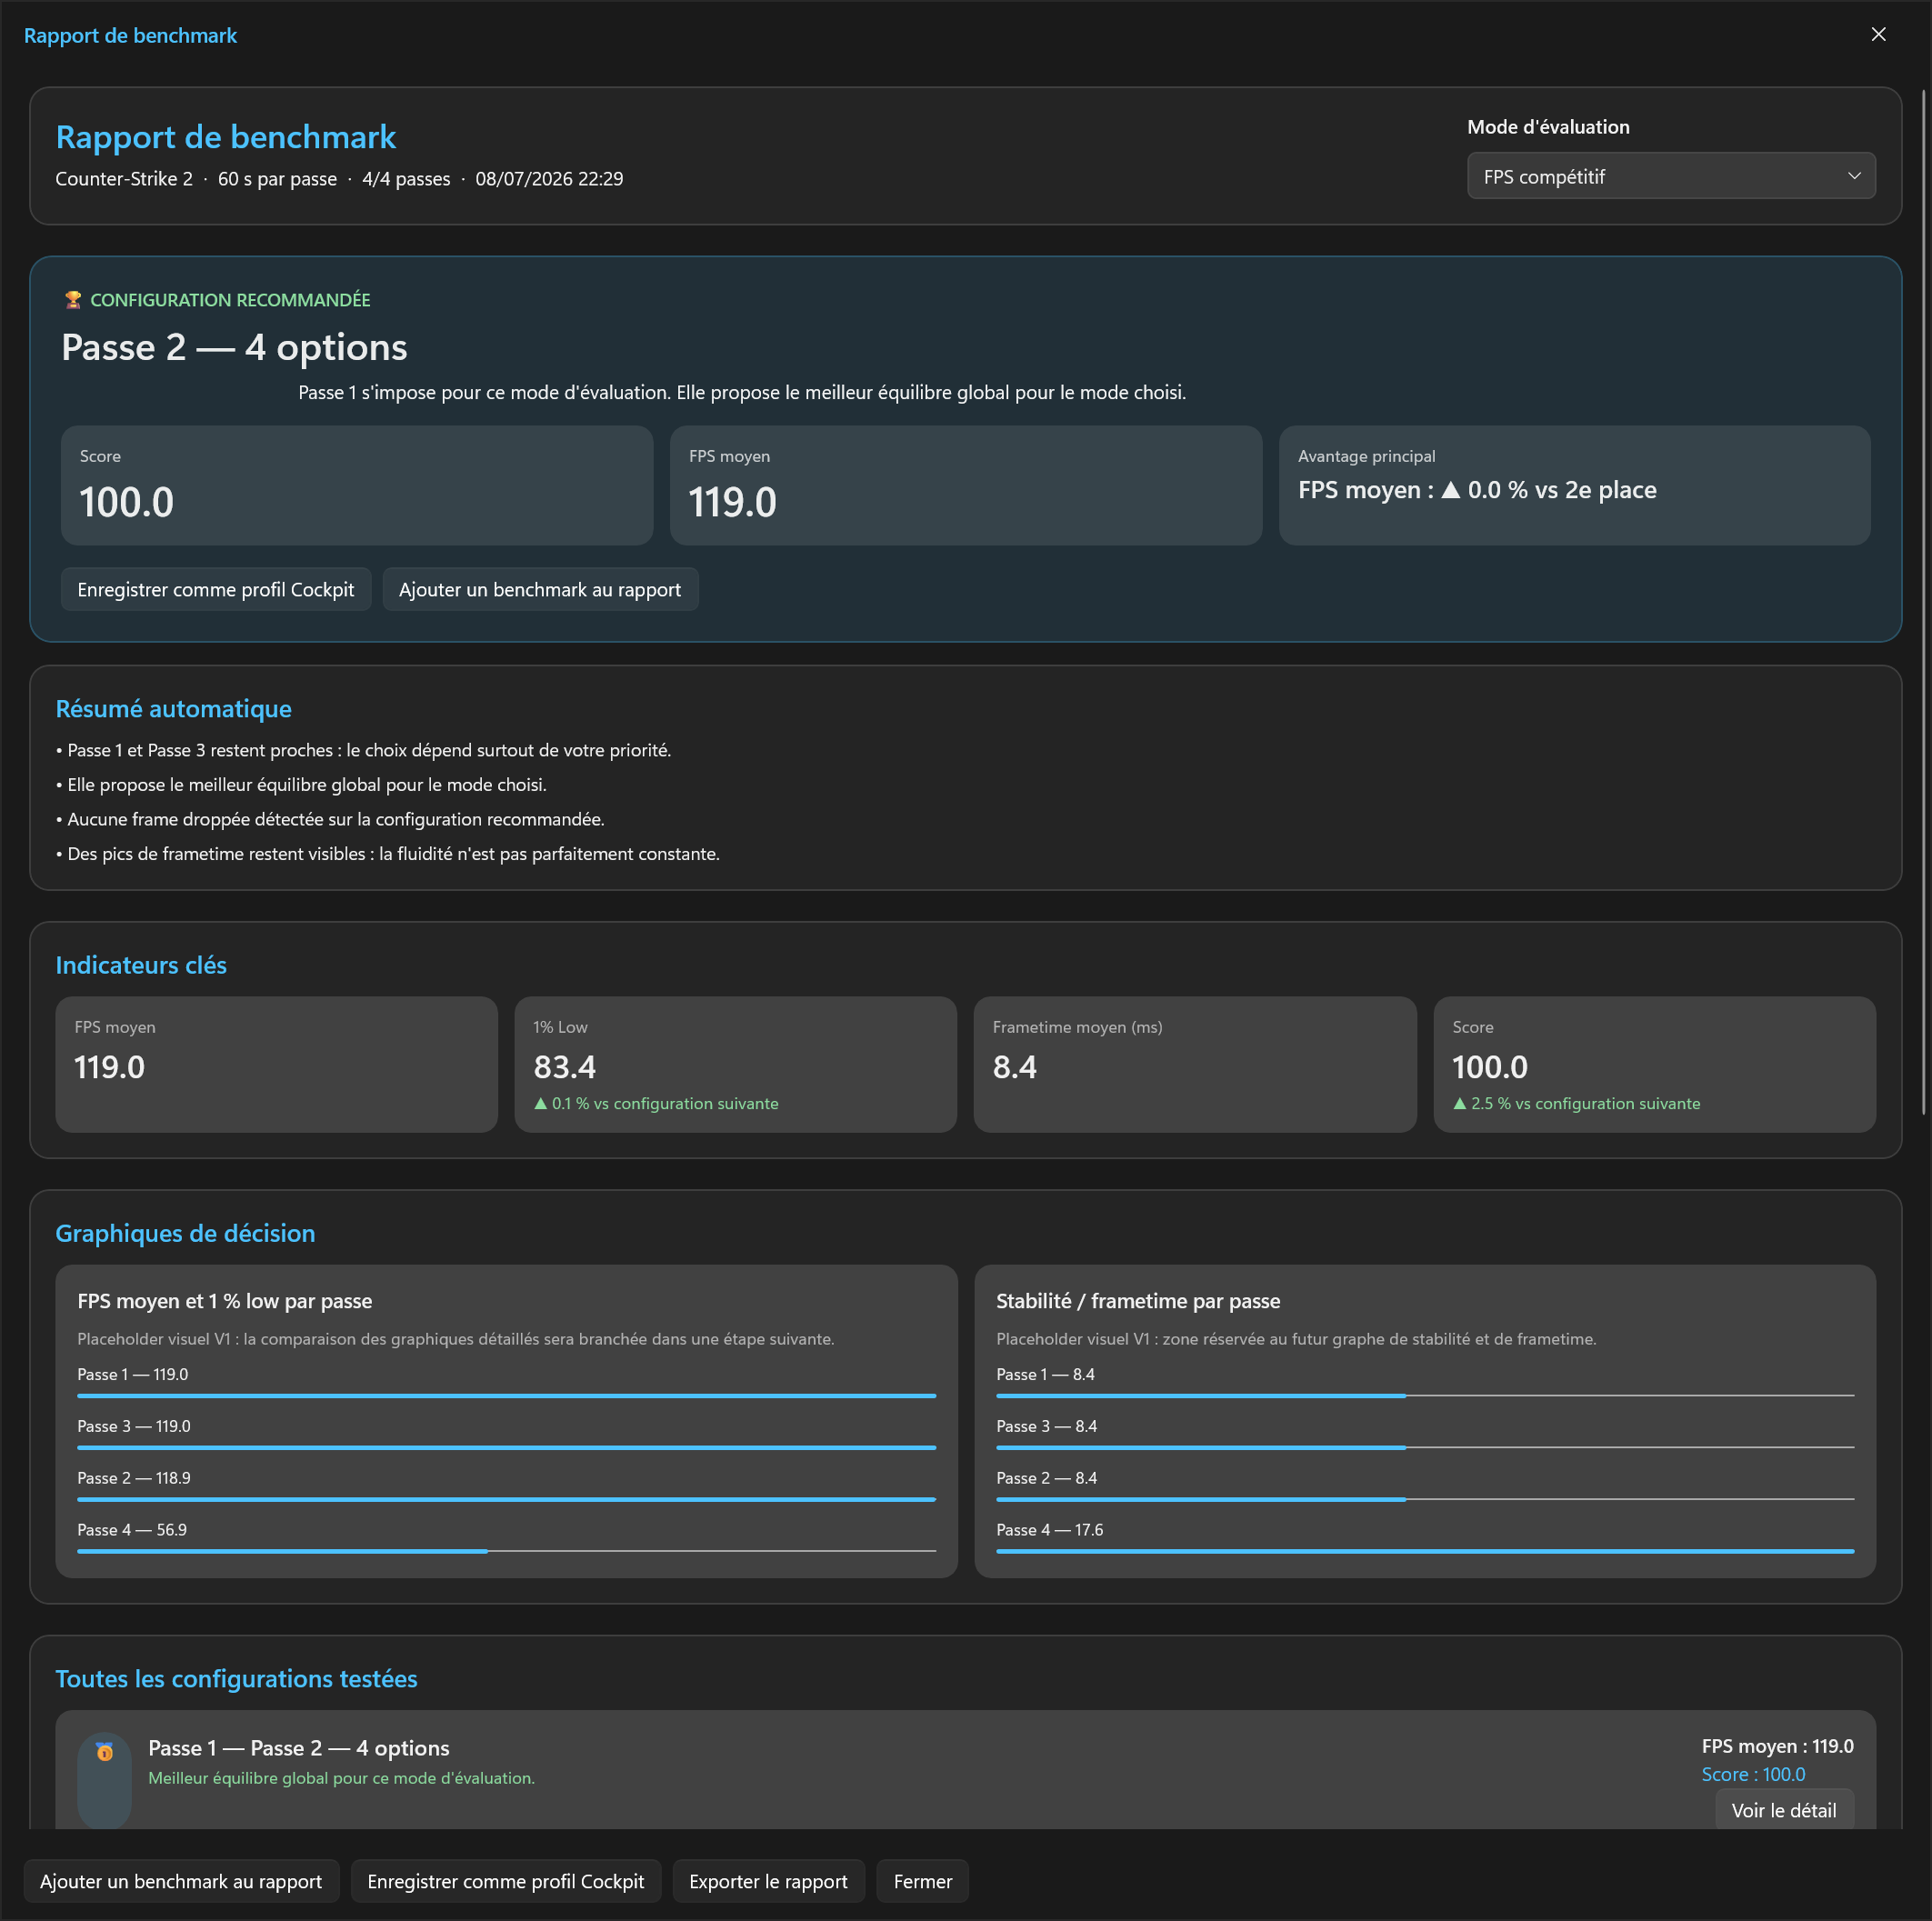Screen dimensions: 1932x1921
Task: Click '0.1 % vs configuration suivante' text
Action: pos(665,1103)
